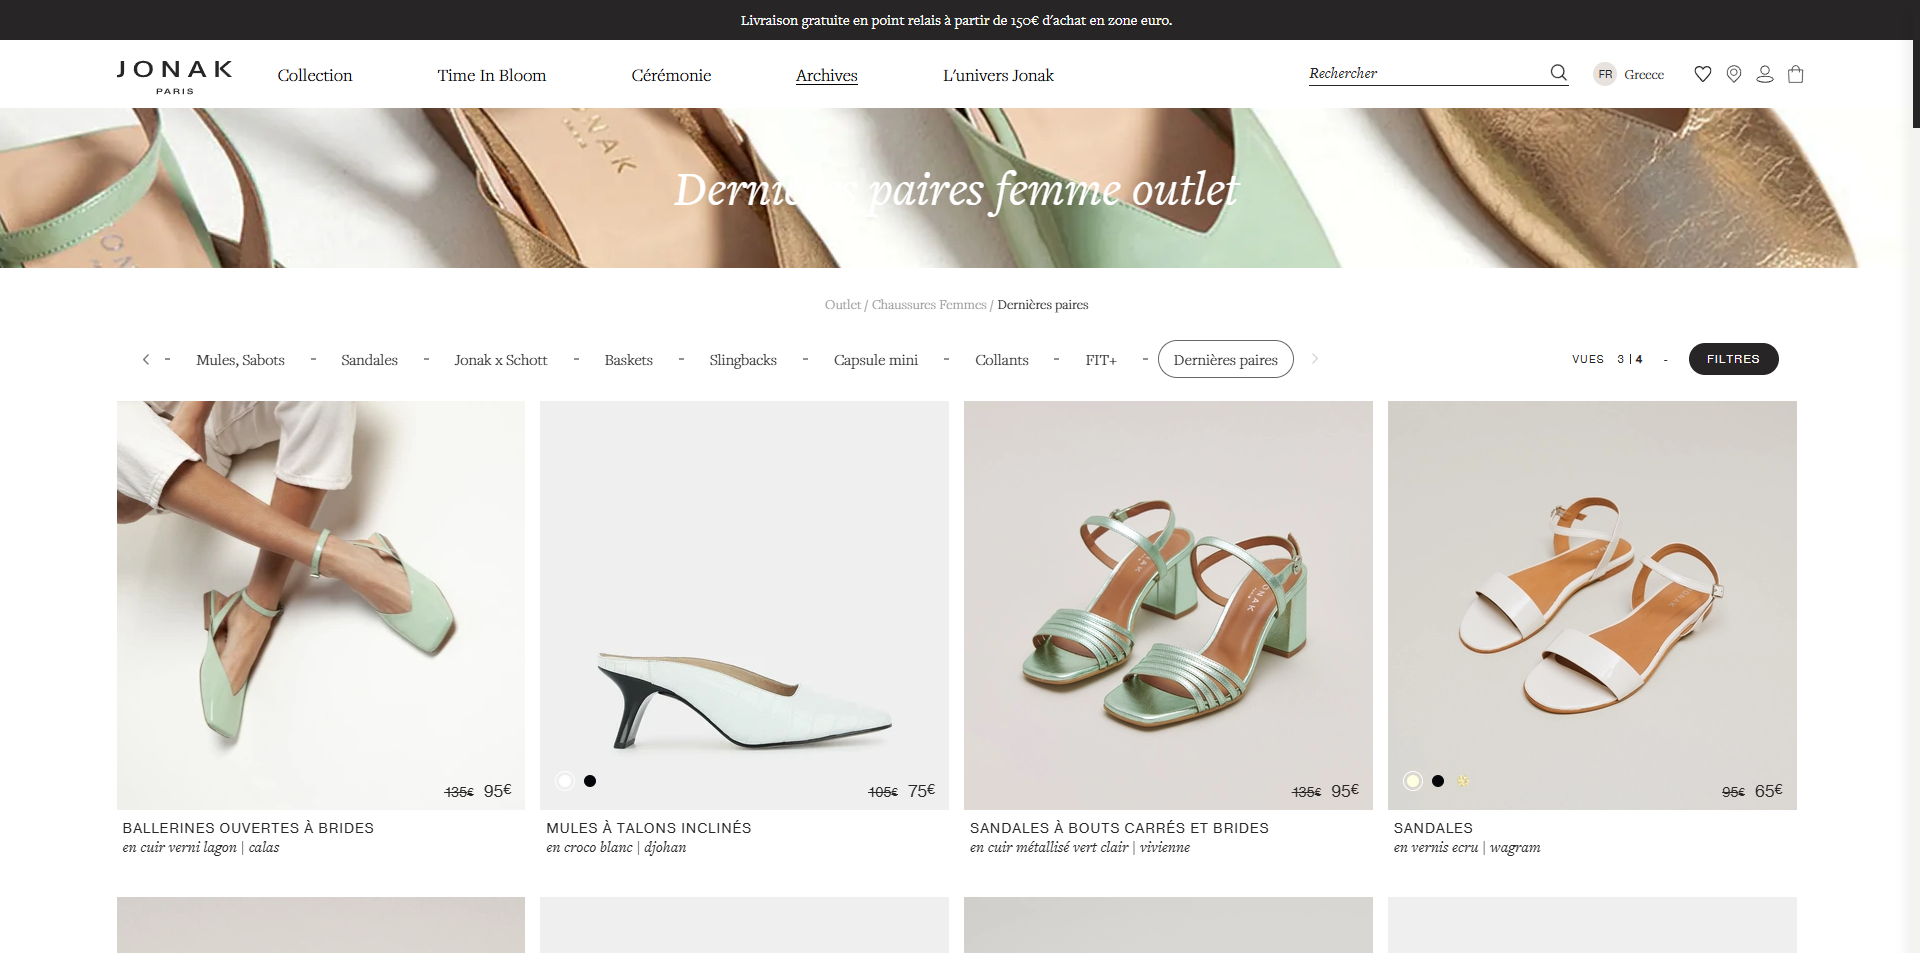Open the account user icon
This screenshot has width=1920, height=953.
coord(1765,74)
